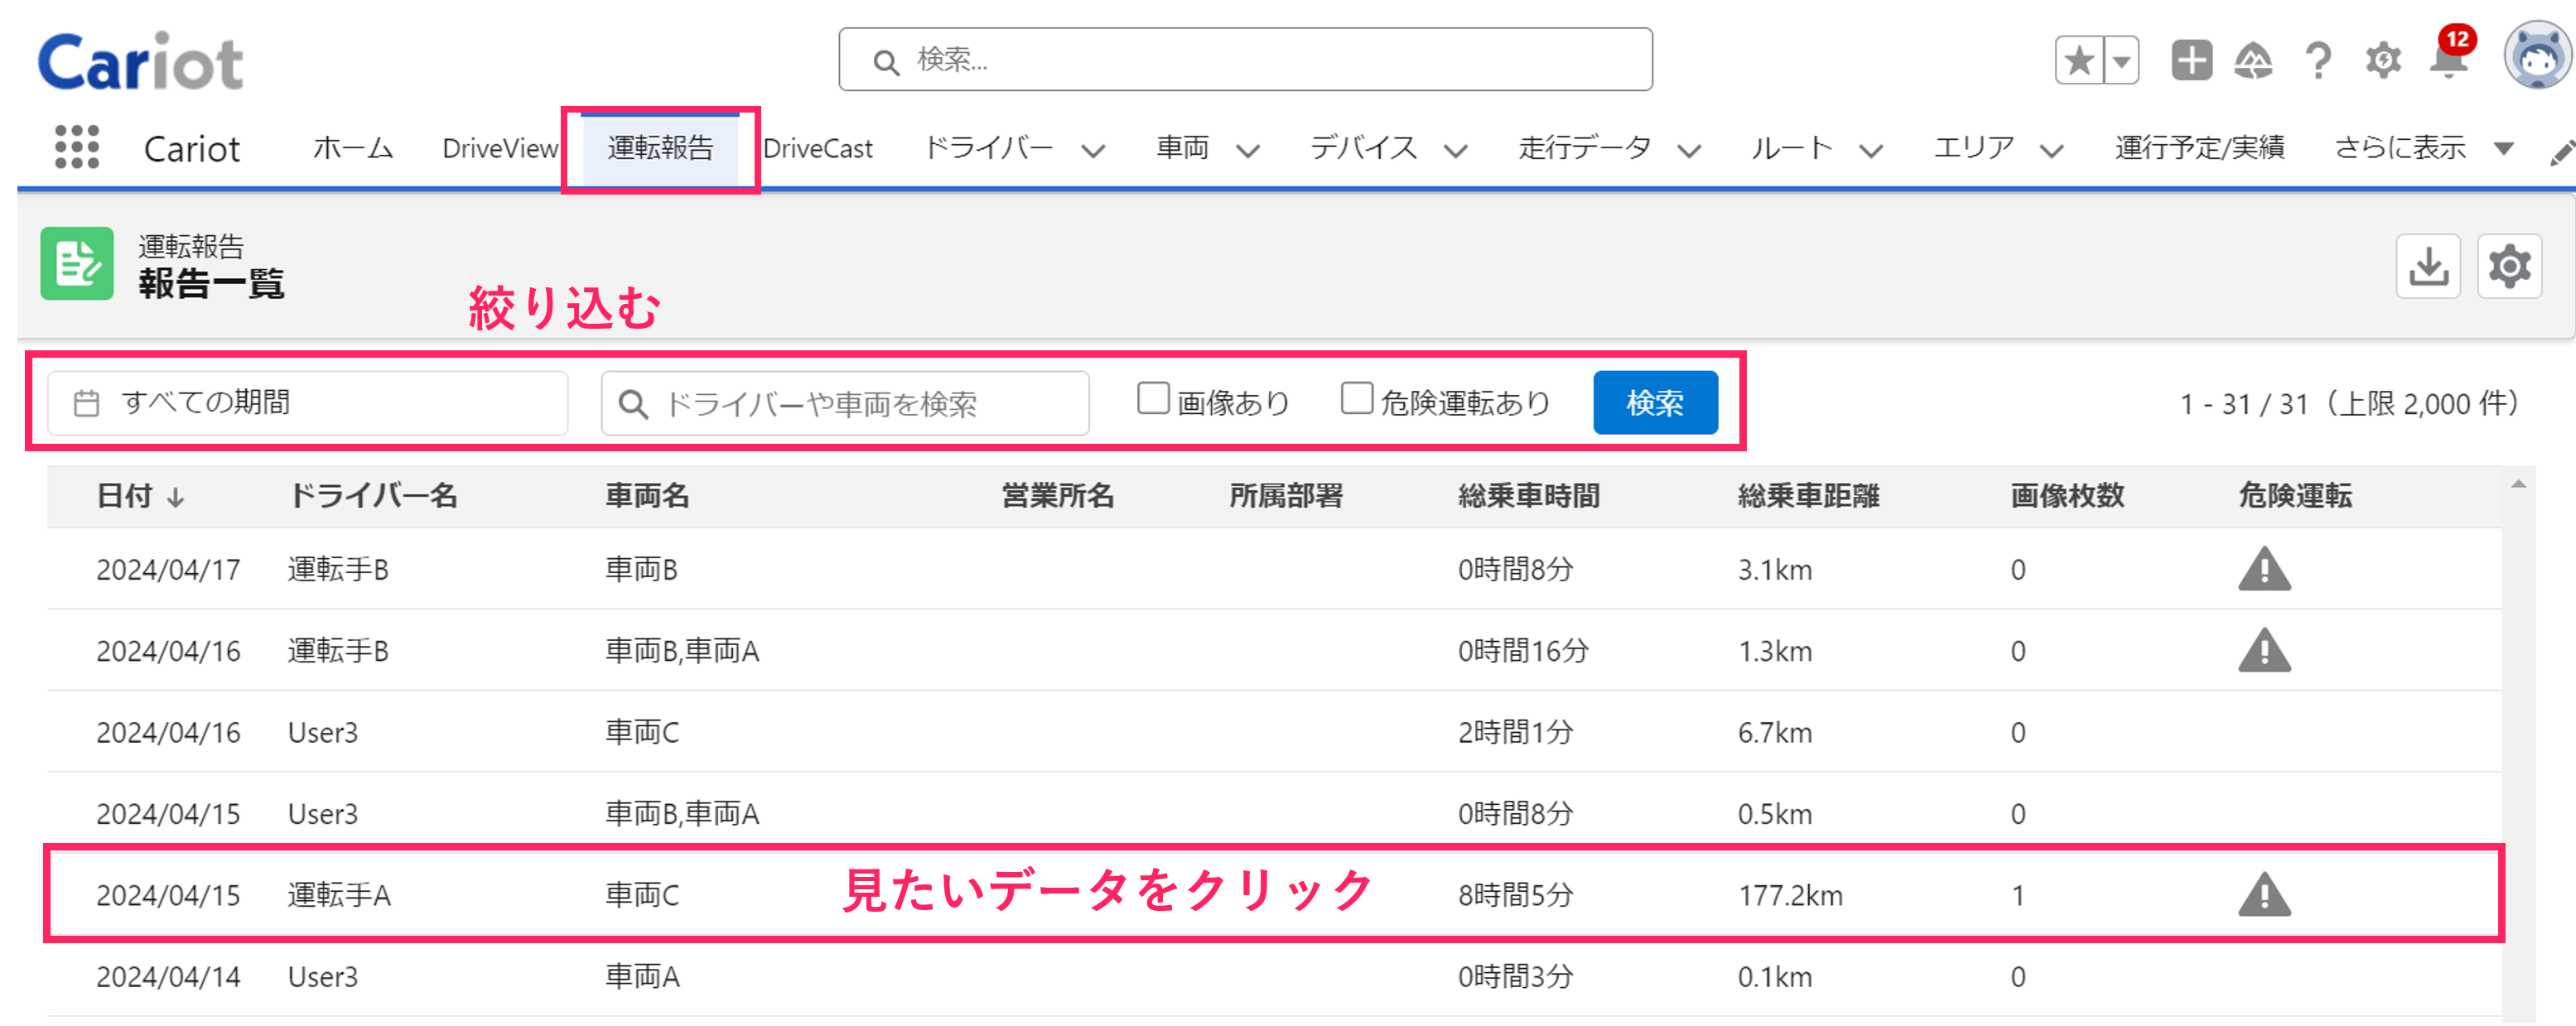Select the 運転報告 tab
This screenshot has width=2576, height=1026.
coord(660,148)
